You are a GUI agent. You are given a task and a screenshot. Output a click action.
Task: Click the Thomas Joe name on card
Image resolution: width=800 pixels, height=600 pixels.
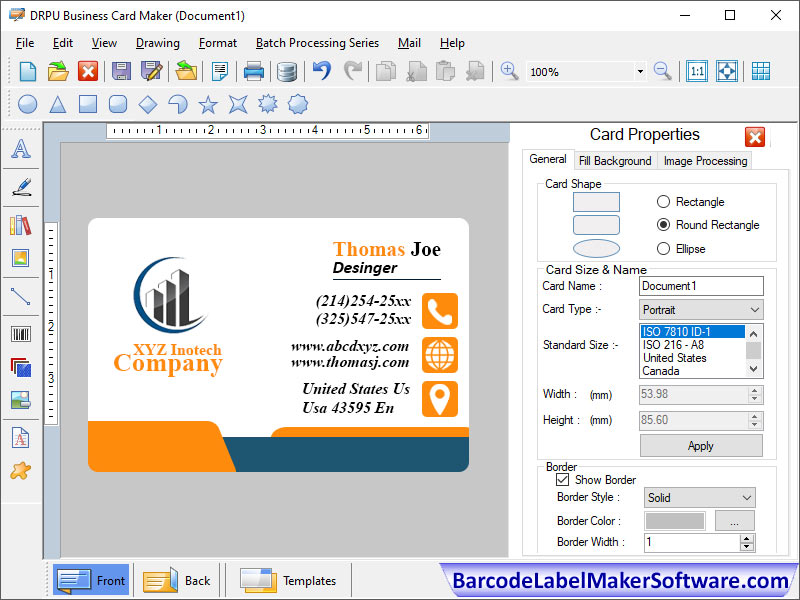[387, 249]
